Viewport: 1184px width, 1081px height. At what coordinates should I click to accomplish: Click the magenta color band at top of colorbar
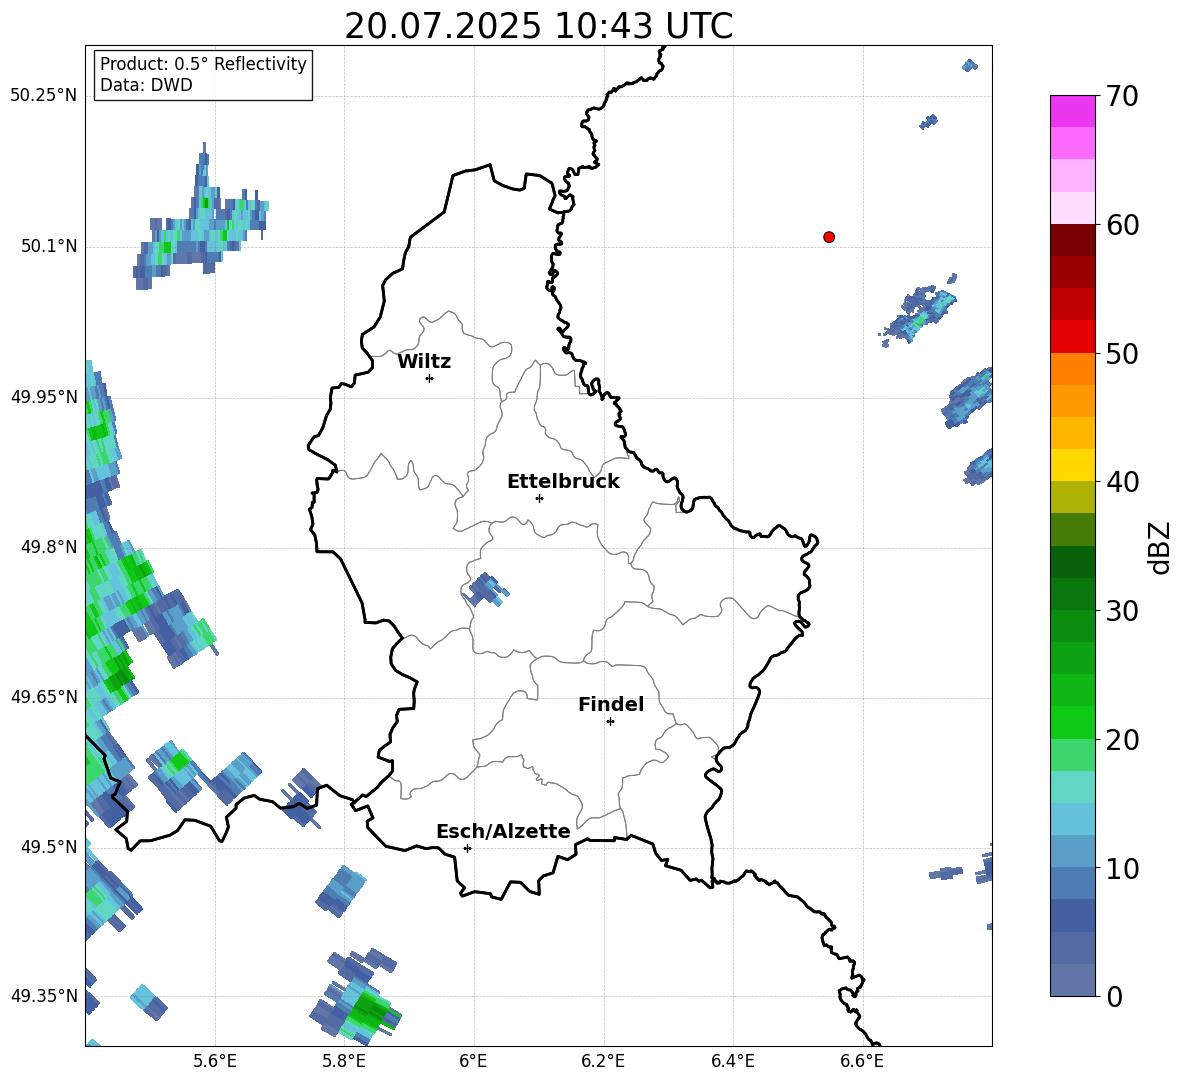[x=1072, y=111]
